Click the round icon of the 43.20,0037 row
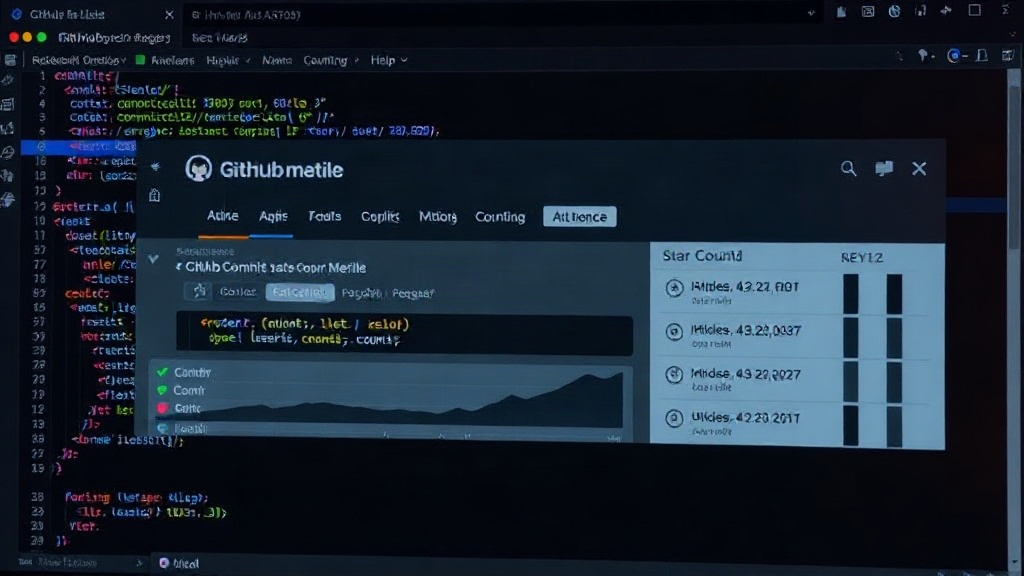1024x576 pixels. pos(674,332)
